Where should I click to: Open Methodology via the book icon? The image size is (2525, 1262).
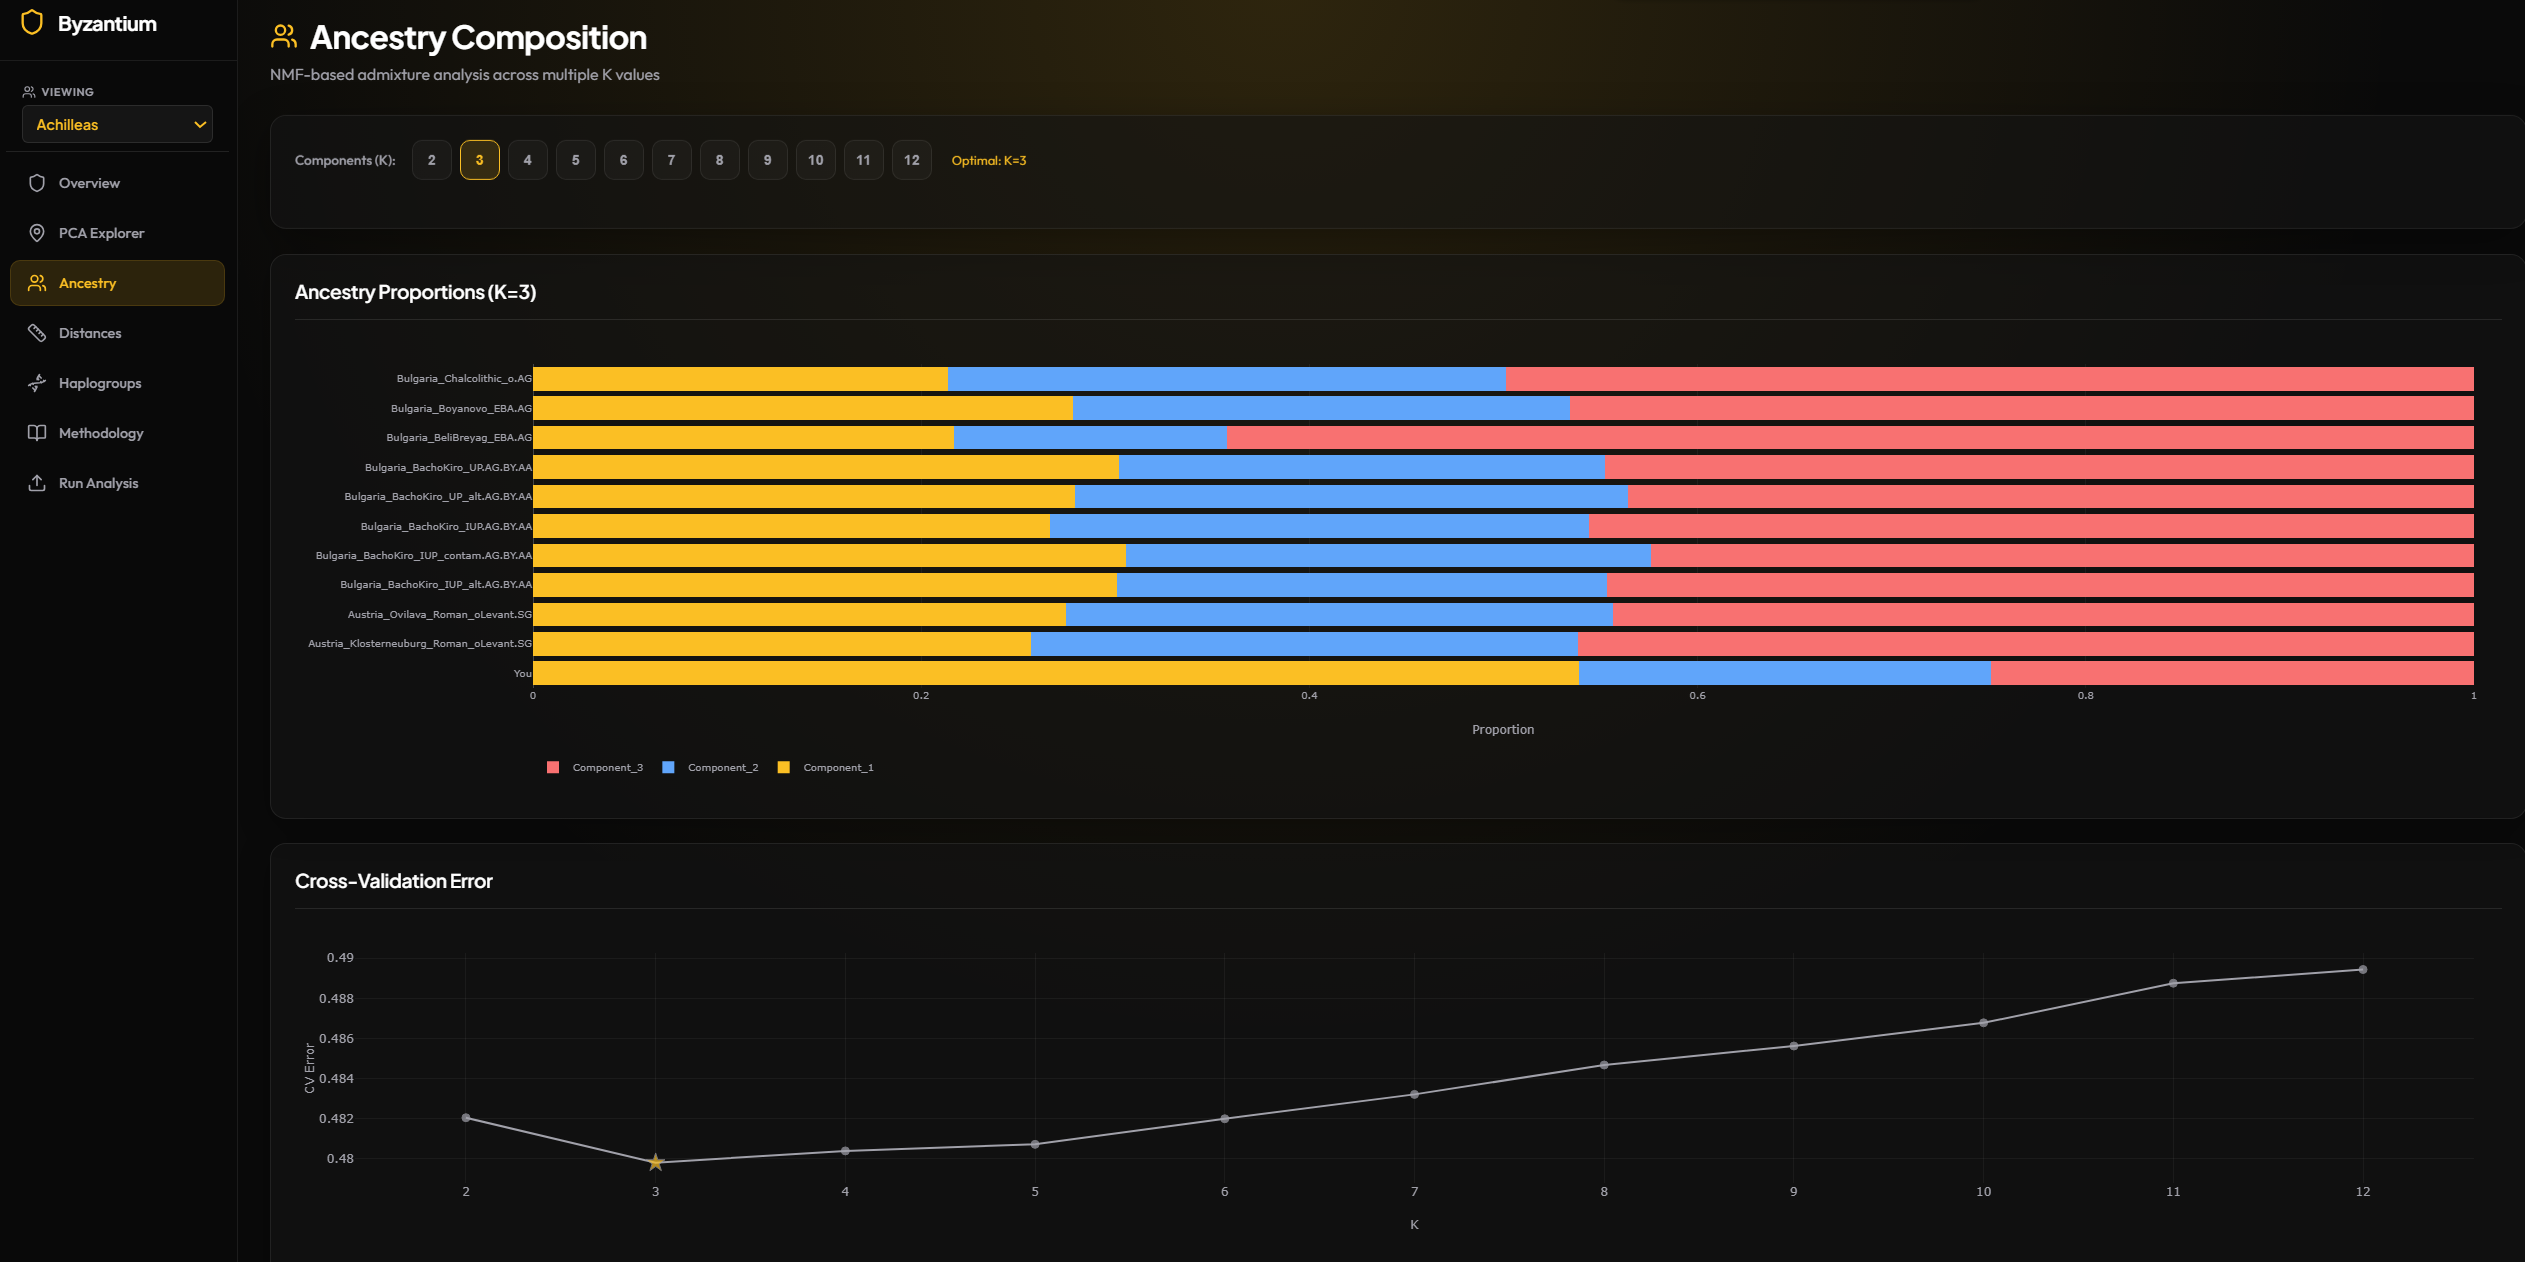(36, 432)
